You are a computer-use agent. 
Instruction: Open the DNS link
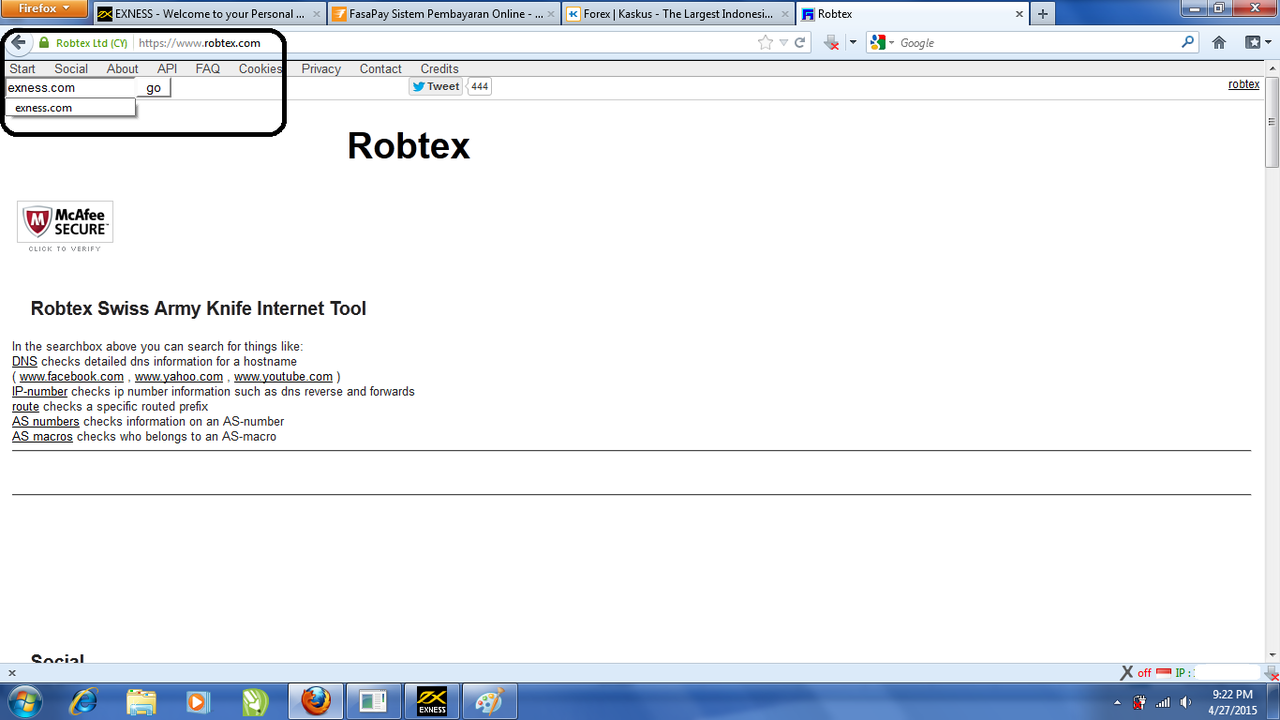coord(24,362)
